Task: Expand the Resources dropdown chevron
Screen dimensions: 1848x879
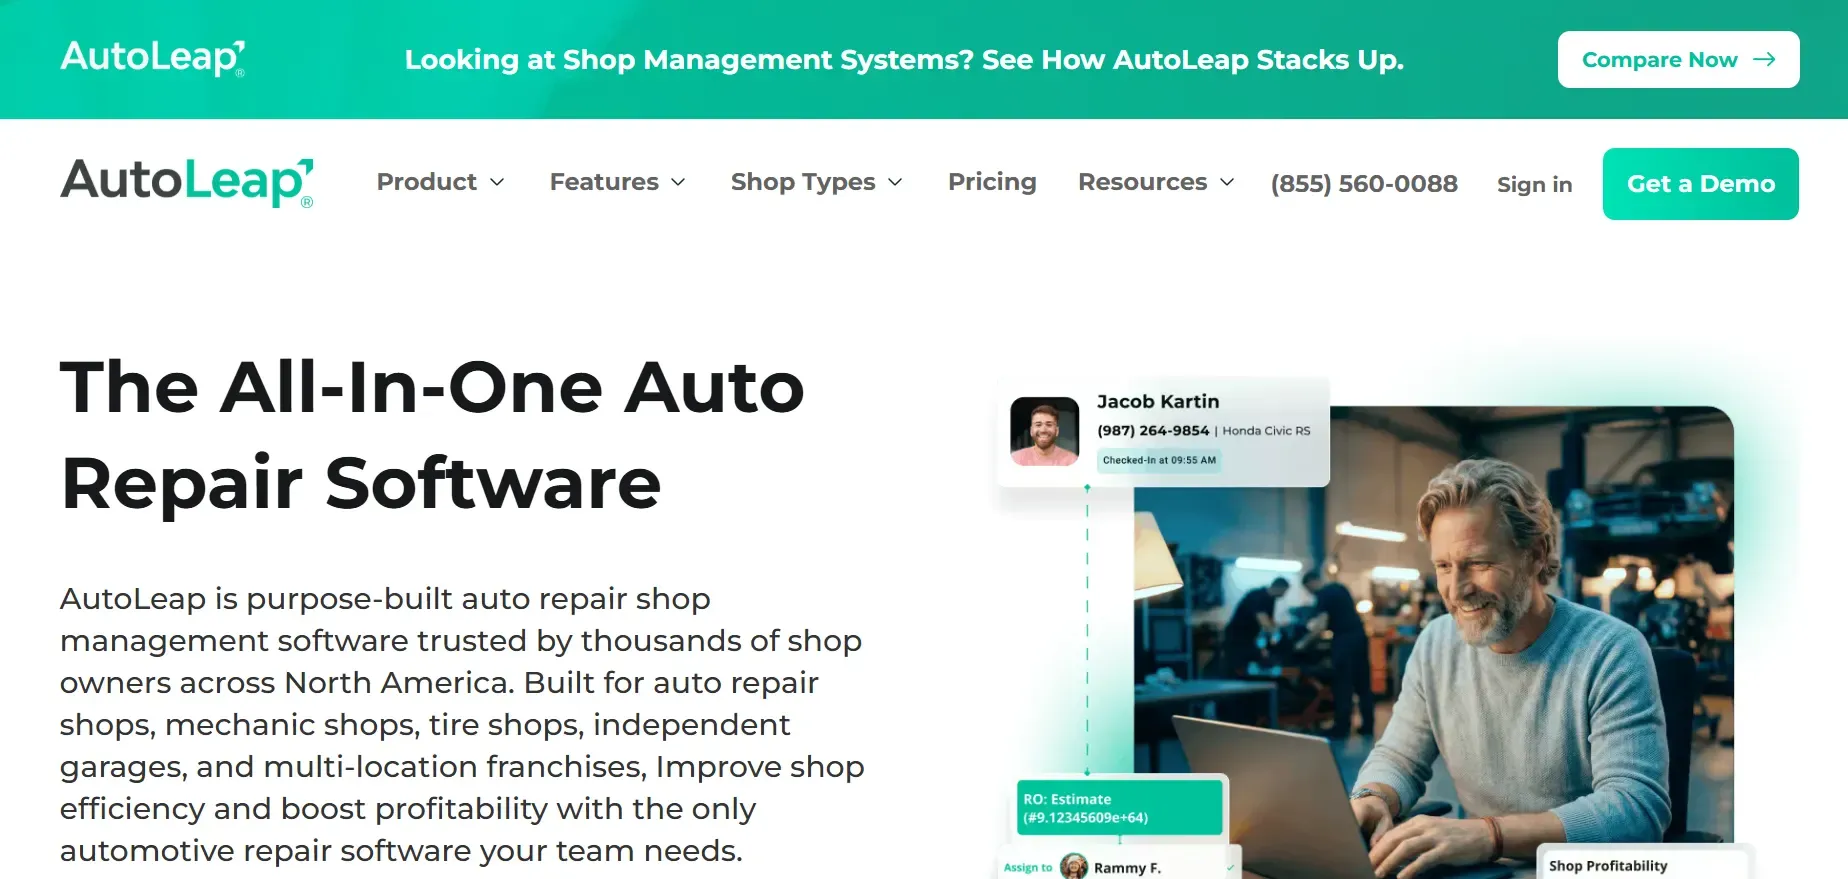Action: pyautogui.click(x=1227, y=183)
